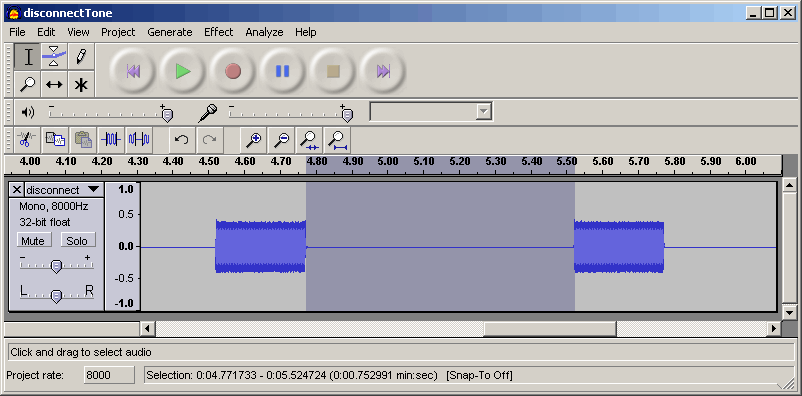Click the Fit selection in window icon
The height and width of the screenshot is (396, 802).
[309, 140]
